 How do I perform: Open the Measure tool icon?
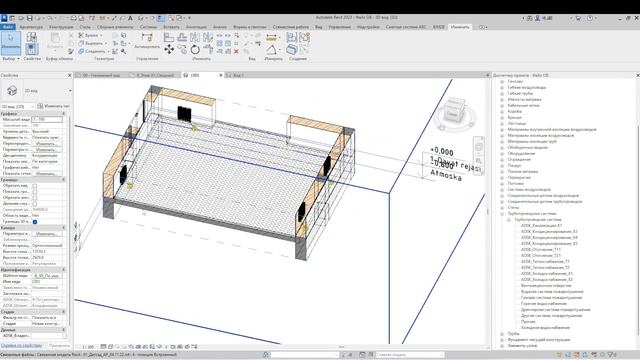click(271, 38)
